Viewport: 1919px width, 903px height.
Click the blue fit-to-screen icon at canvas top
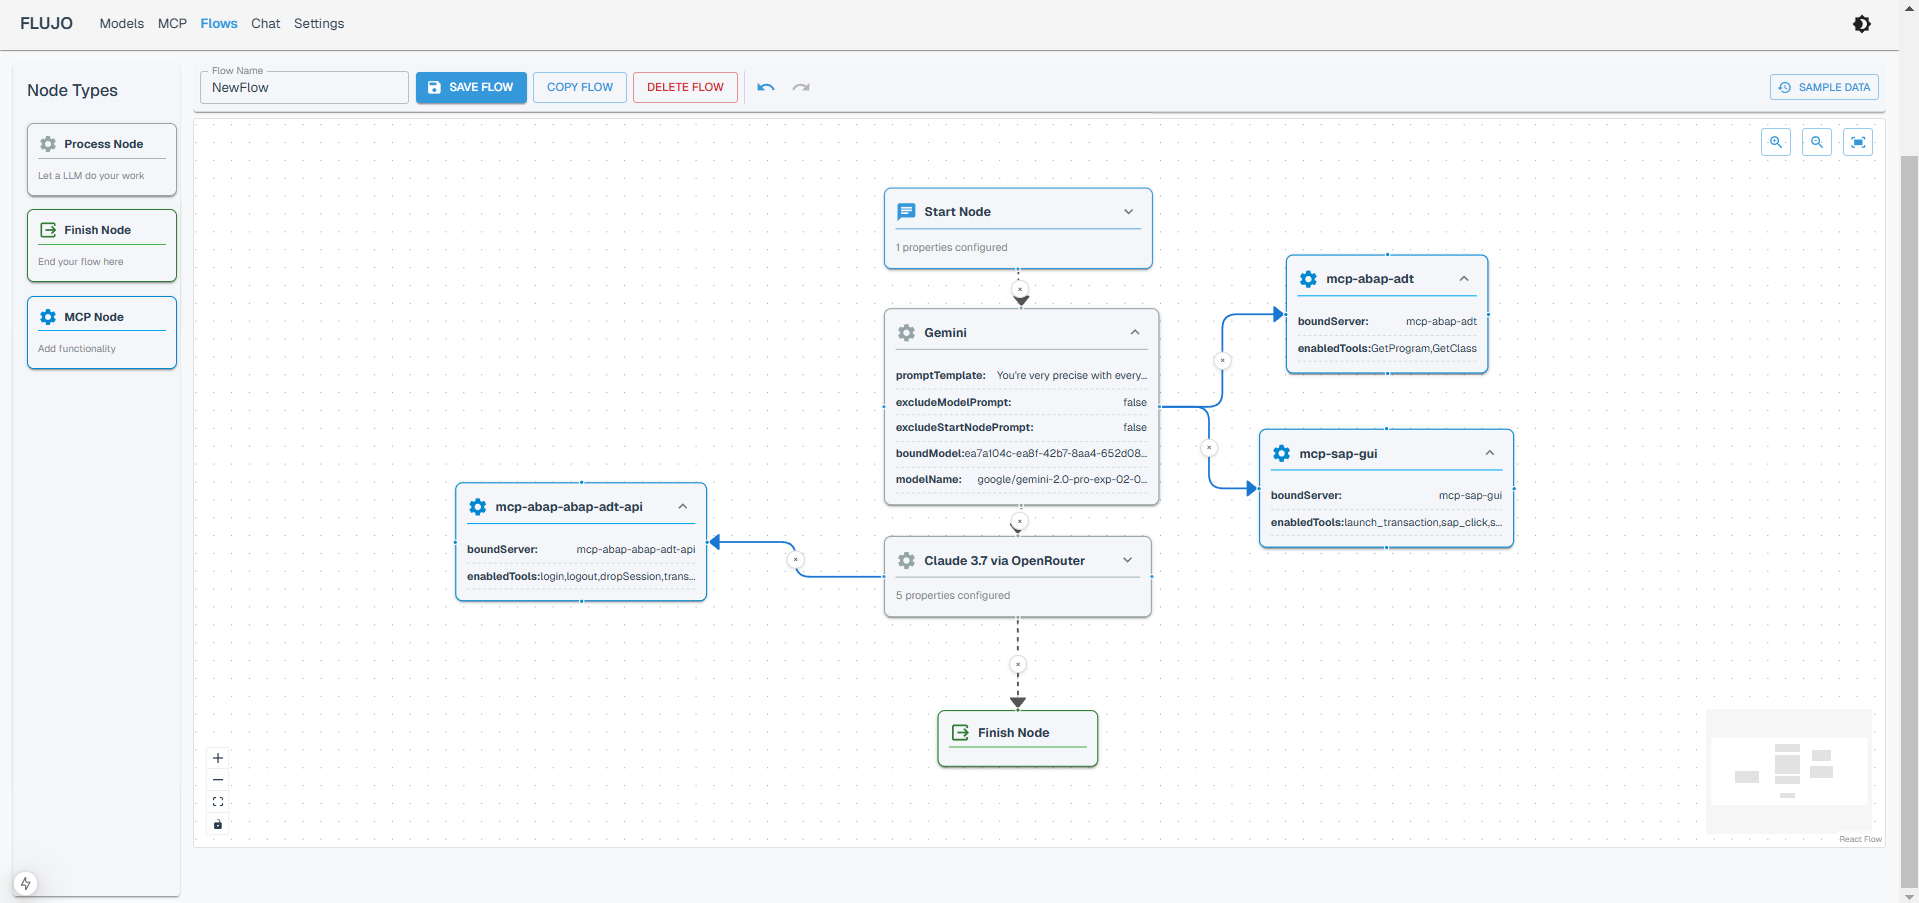pos(1858,142)
